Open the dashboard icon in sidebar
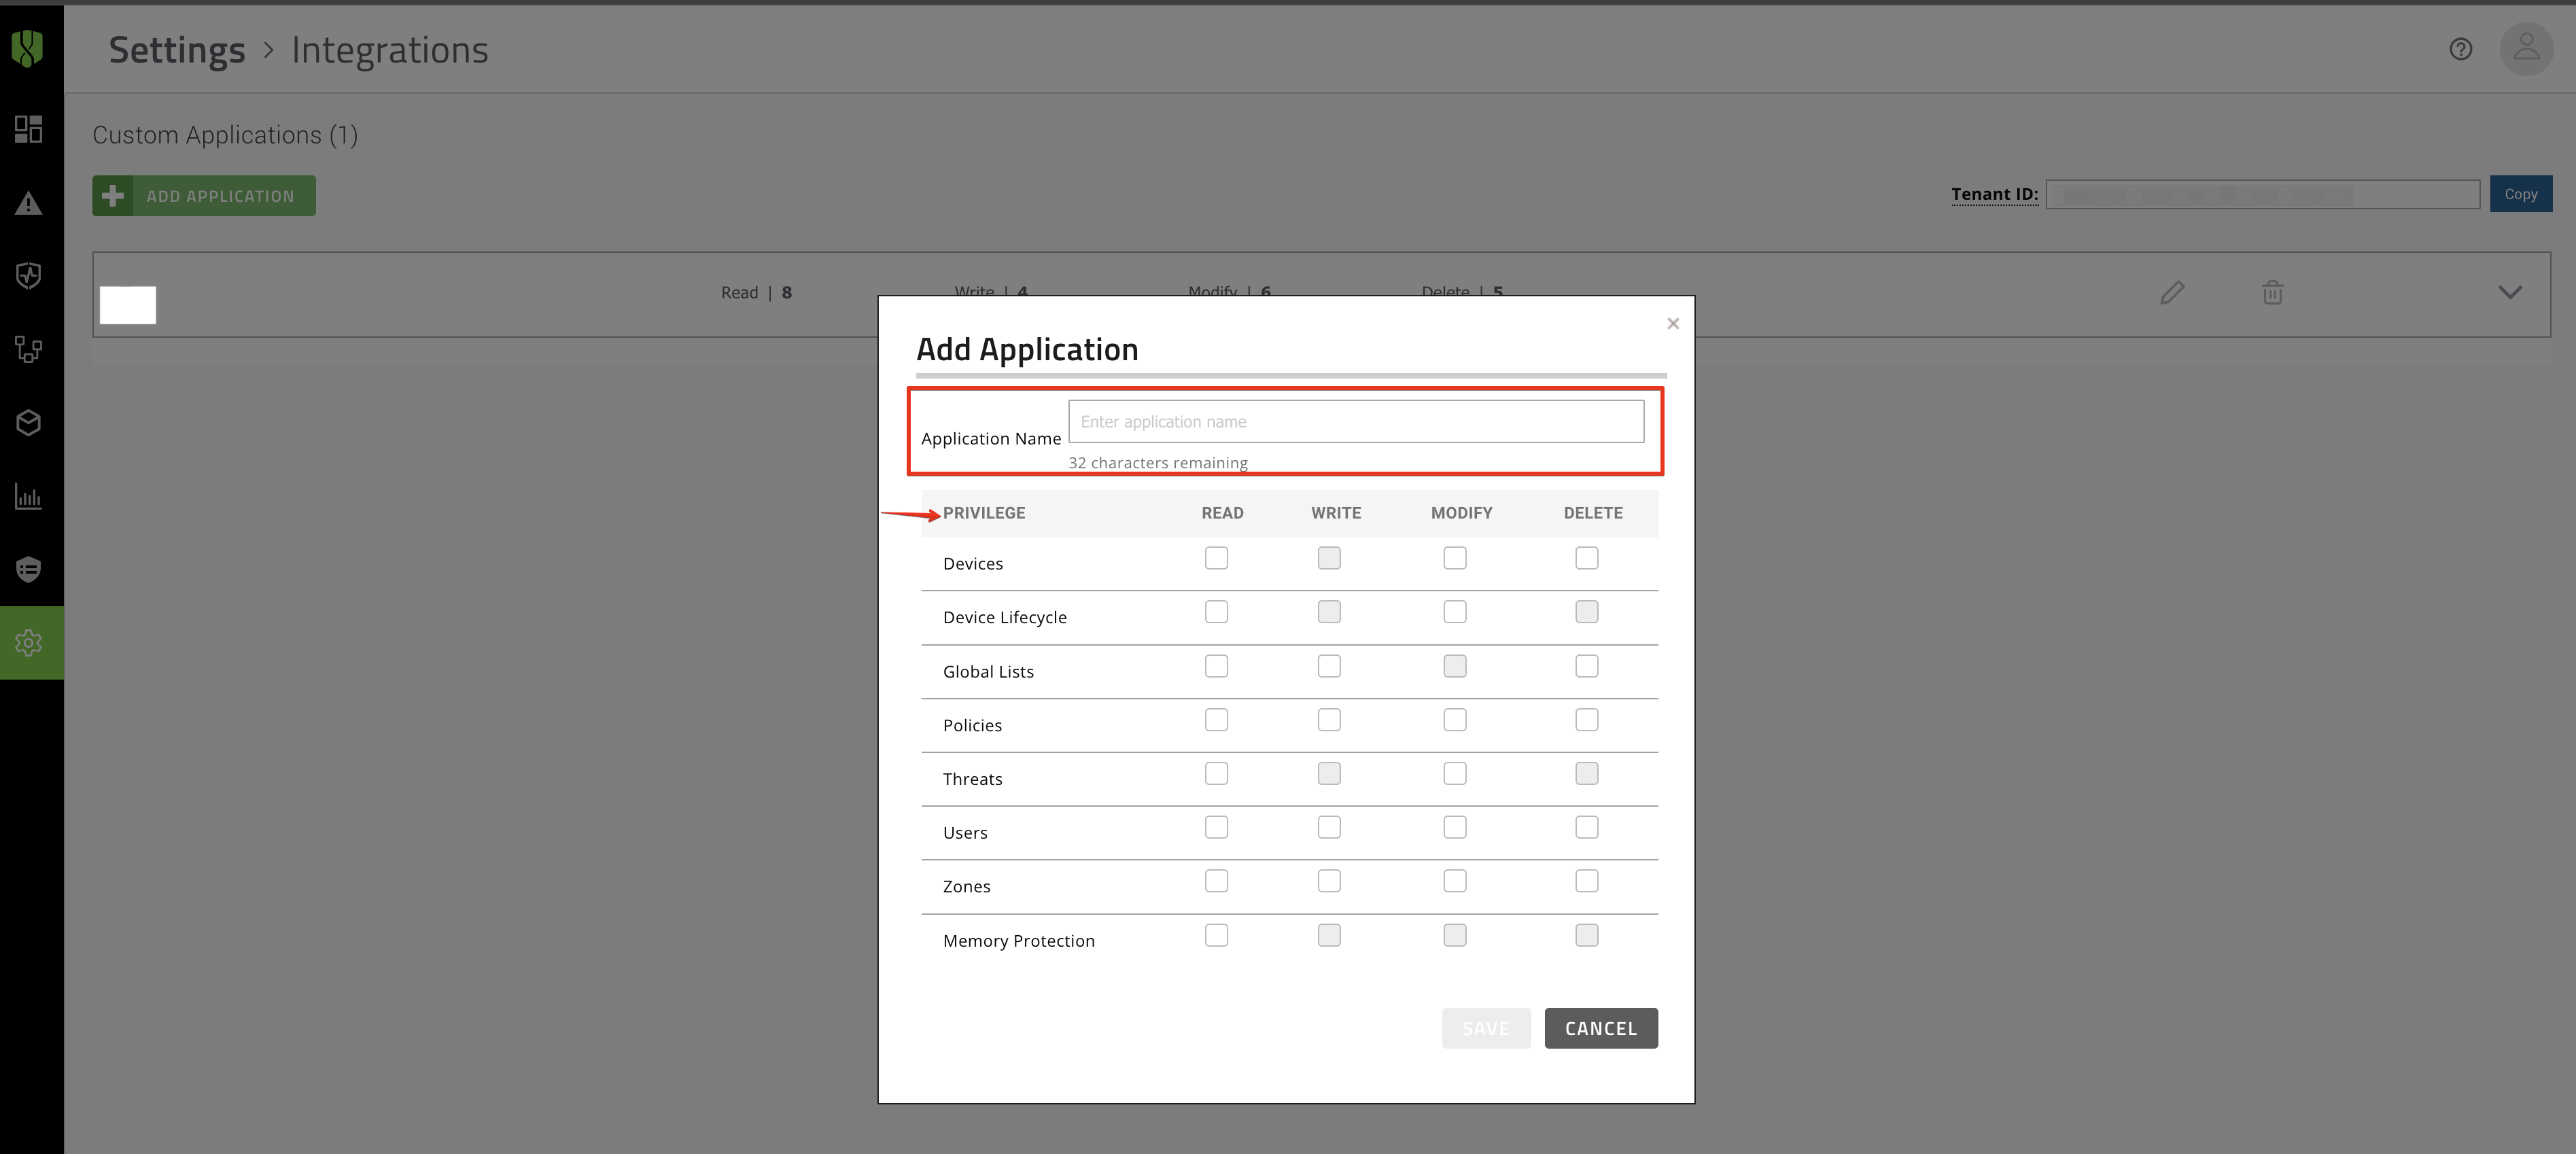The image size is (2576, 1154). (29, 129)
